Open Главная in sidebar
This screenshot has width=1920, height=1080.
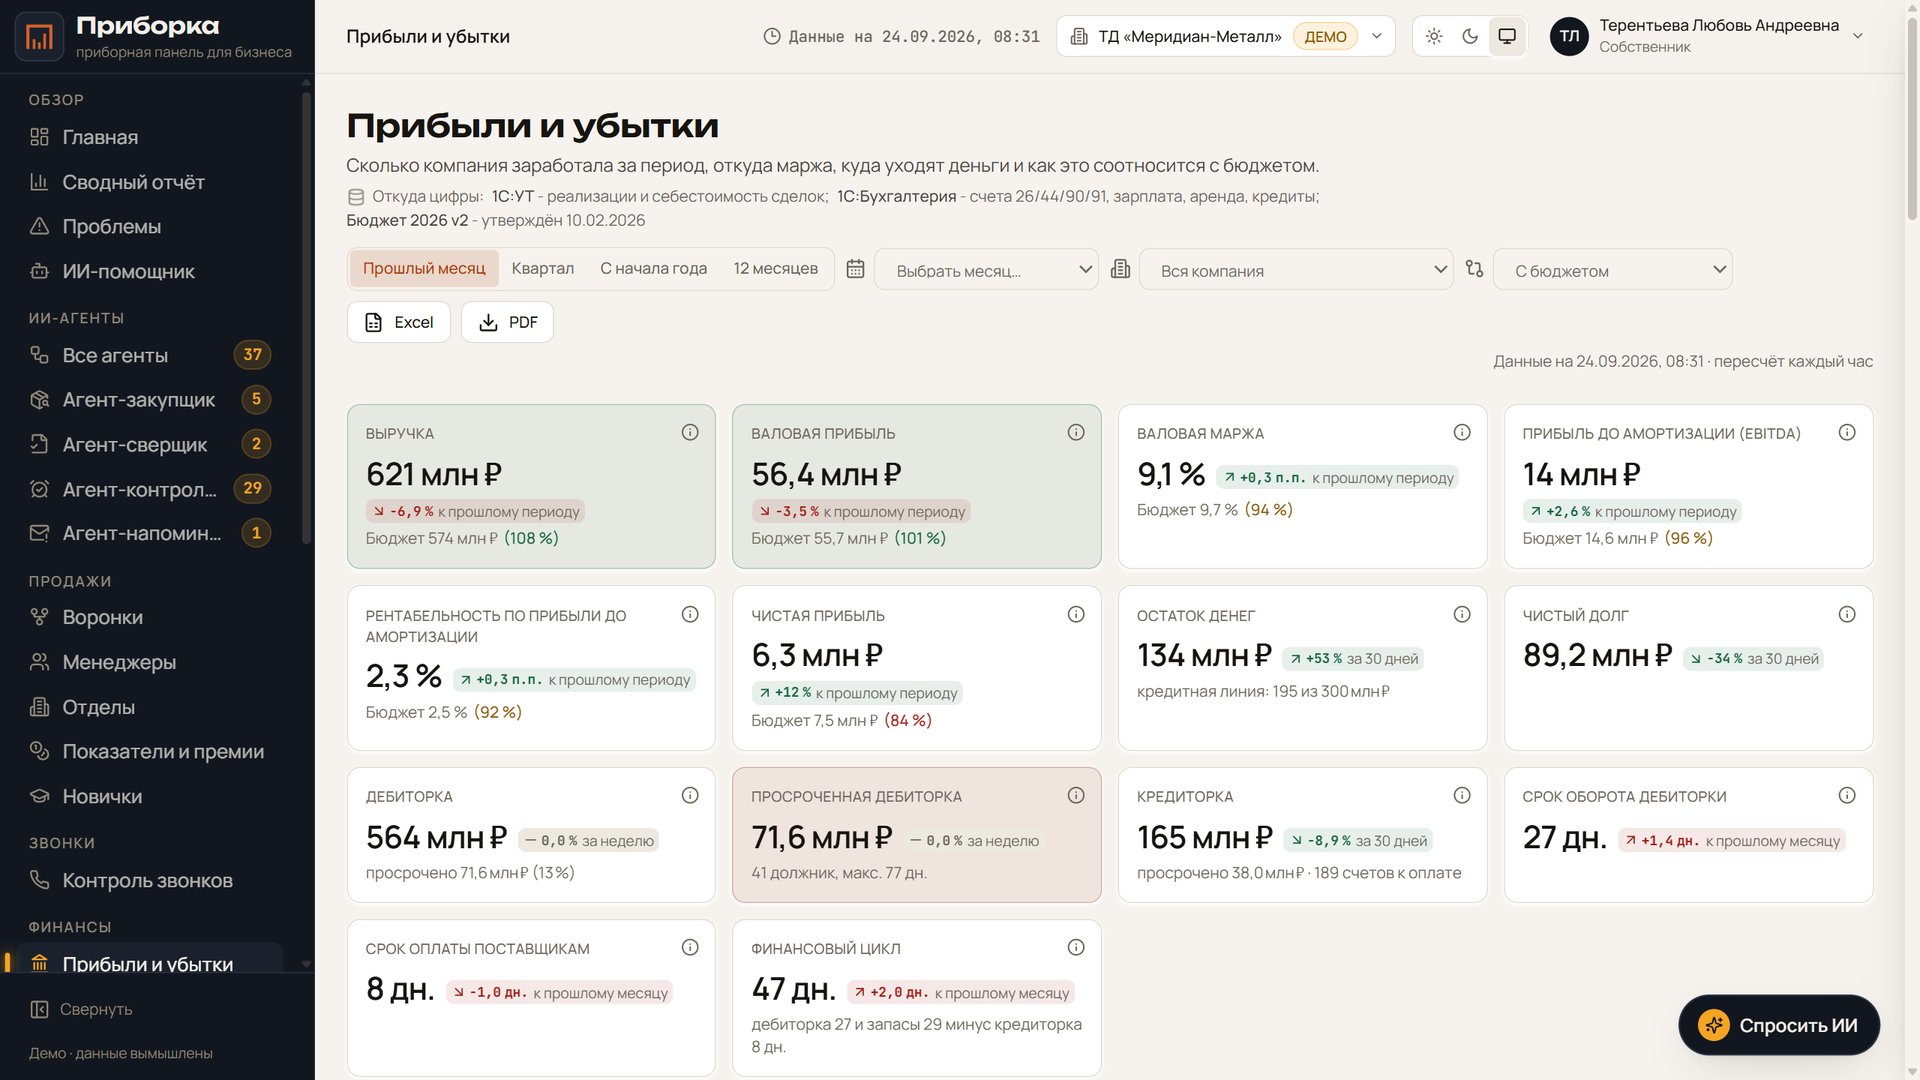150,137
